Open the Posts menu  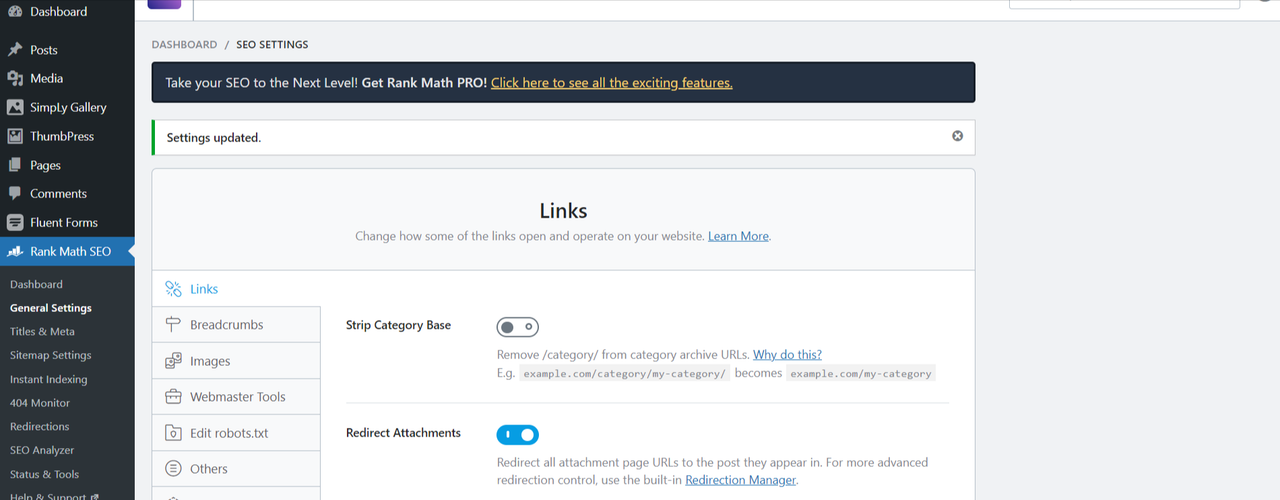[x=67, y=50]
